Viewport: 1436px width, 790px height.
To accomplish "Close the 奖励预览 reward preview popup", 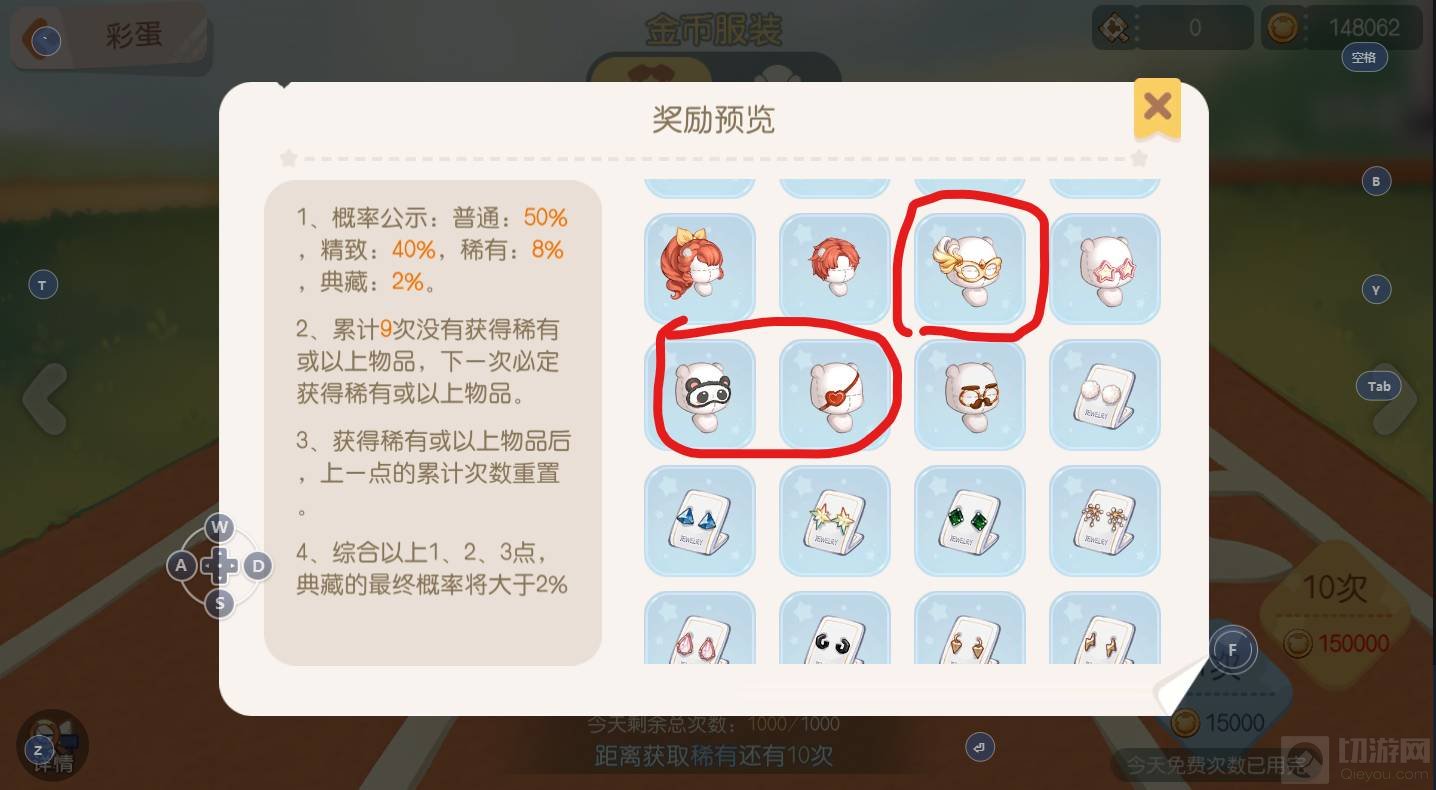I will (x=1157, y=107).
